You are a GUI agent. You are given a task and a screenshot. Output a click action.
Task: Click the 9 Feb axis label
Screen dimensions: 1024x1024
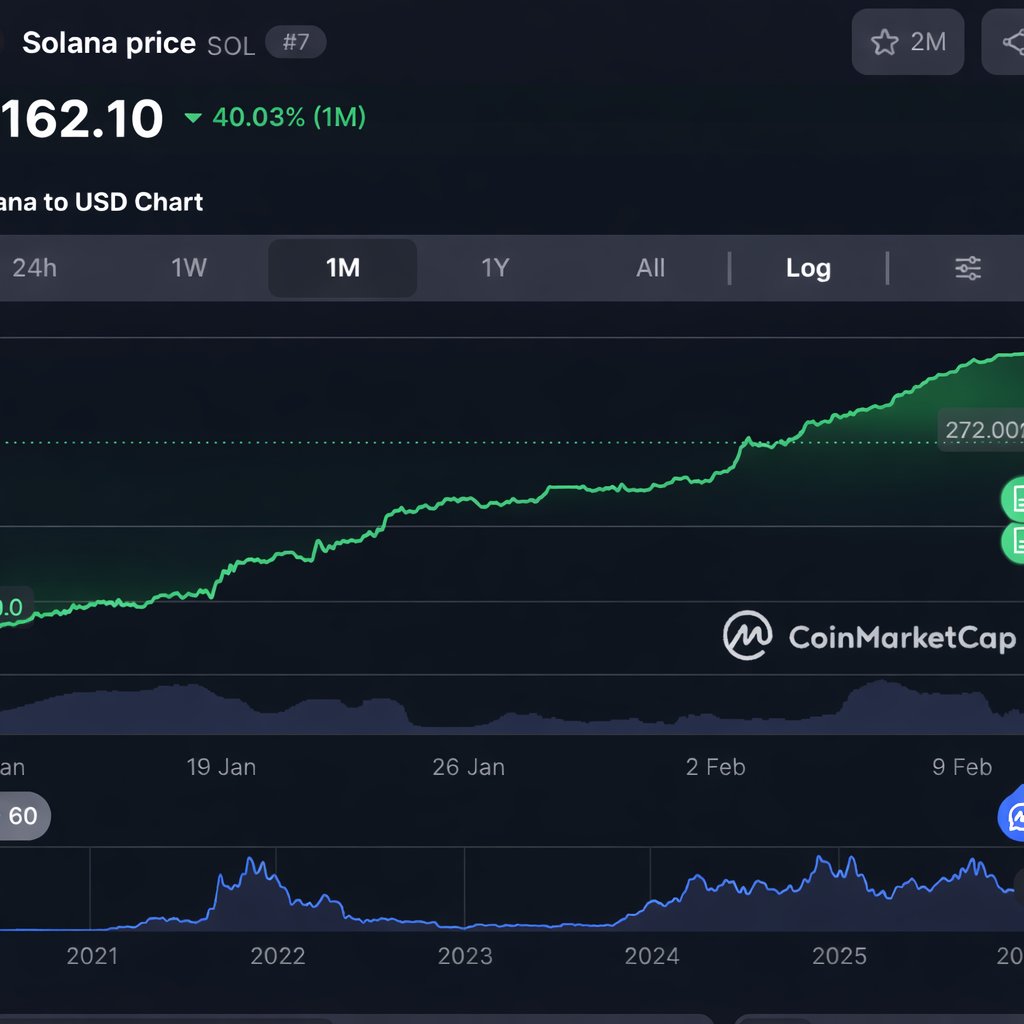tap(963, 767)
